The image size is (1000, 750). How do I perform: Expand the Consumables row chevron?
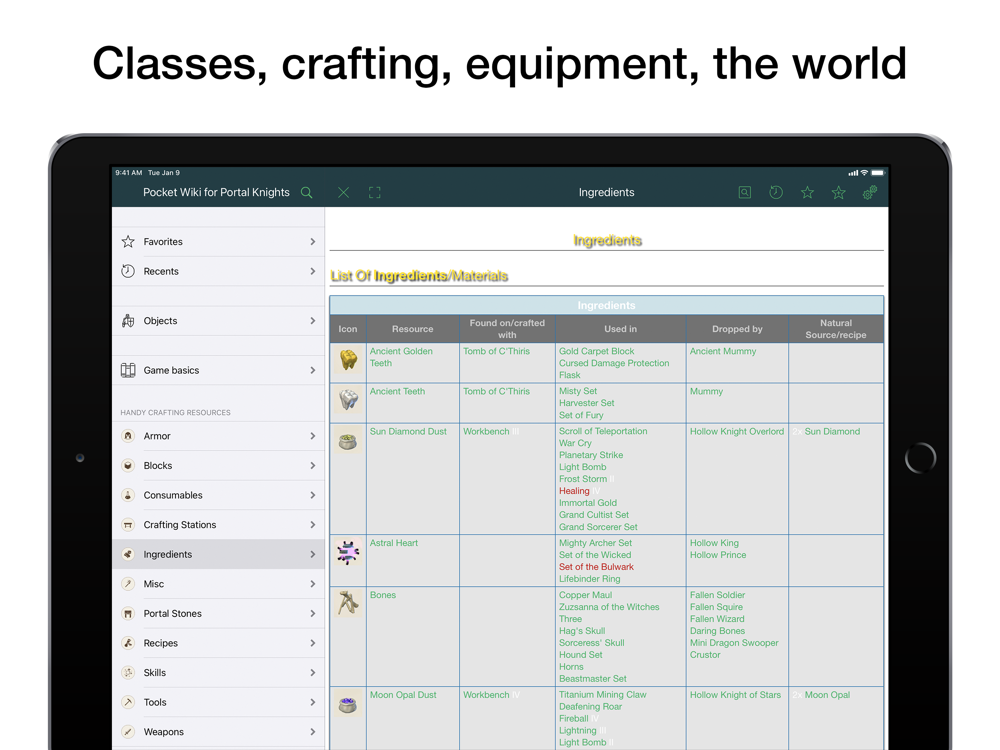tap(312, 495)
